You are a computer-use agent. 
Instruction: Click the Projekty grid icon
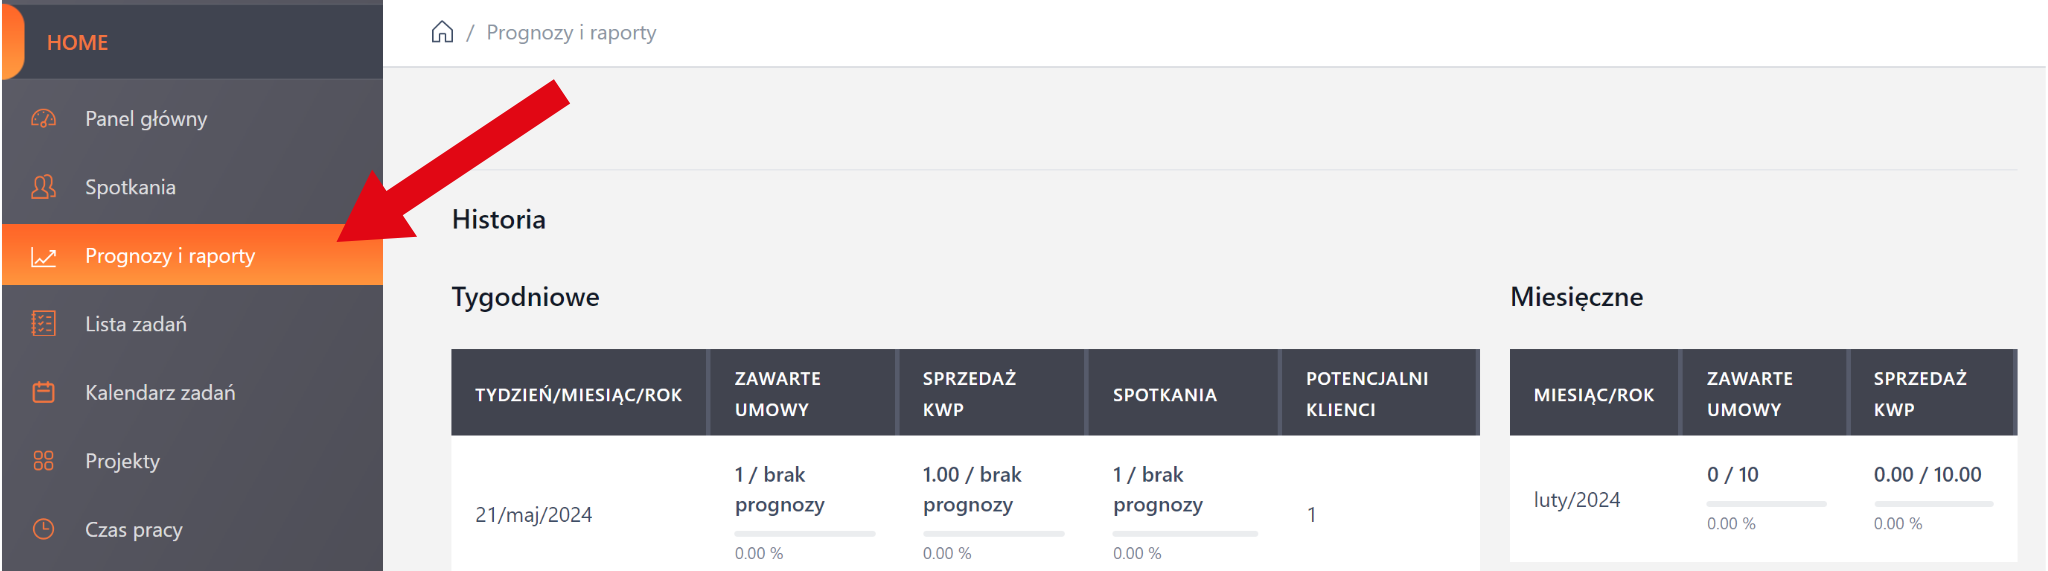coord(43,461)
